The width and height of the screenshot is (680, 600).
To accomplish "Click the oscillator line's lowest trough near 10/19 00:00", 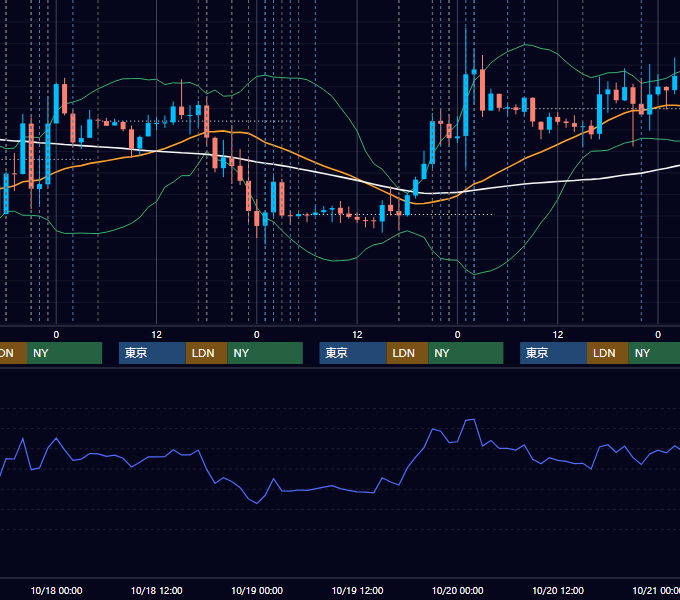I will (x=257, y=503).
